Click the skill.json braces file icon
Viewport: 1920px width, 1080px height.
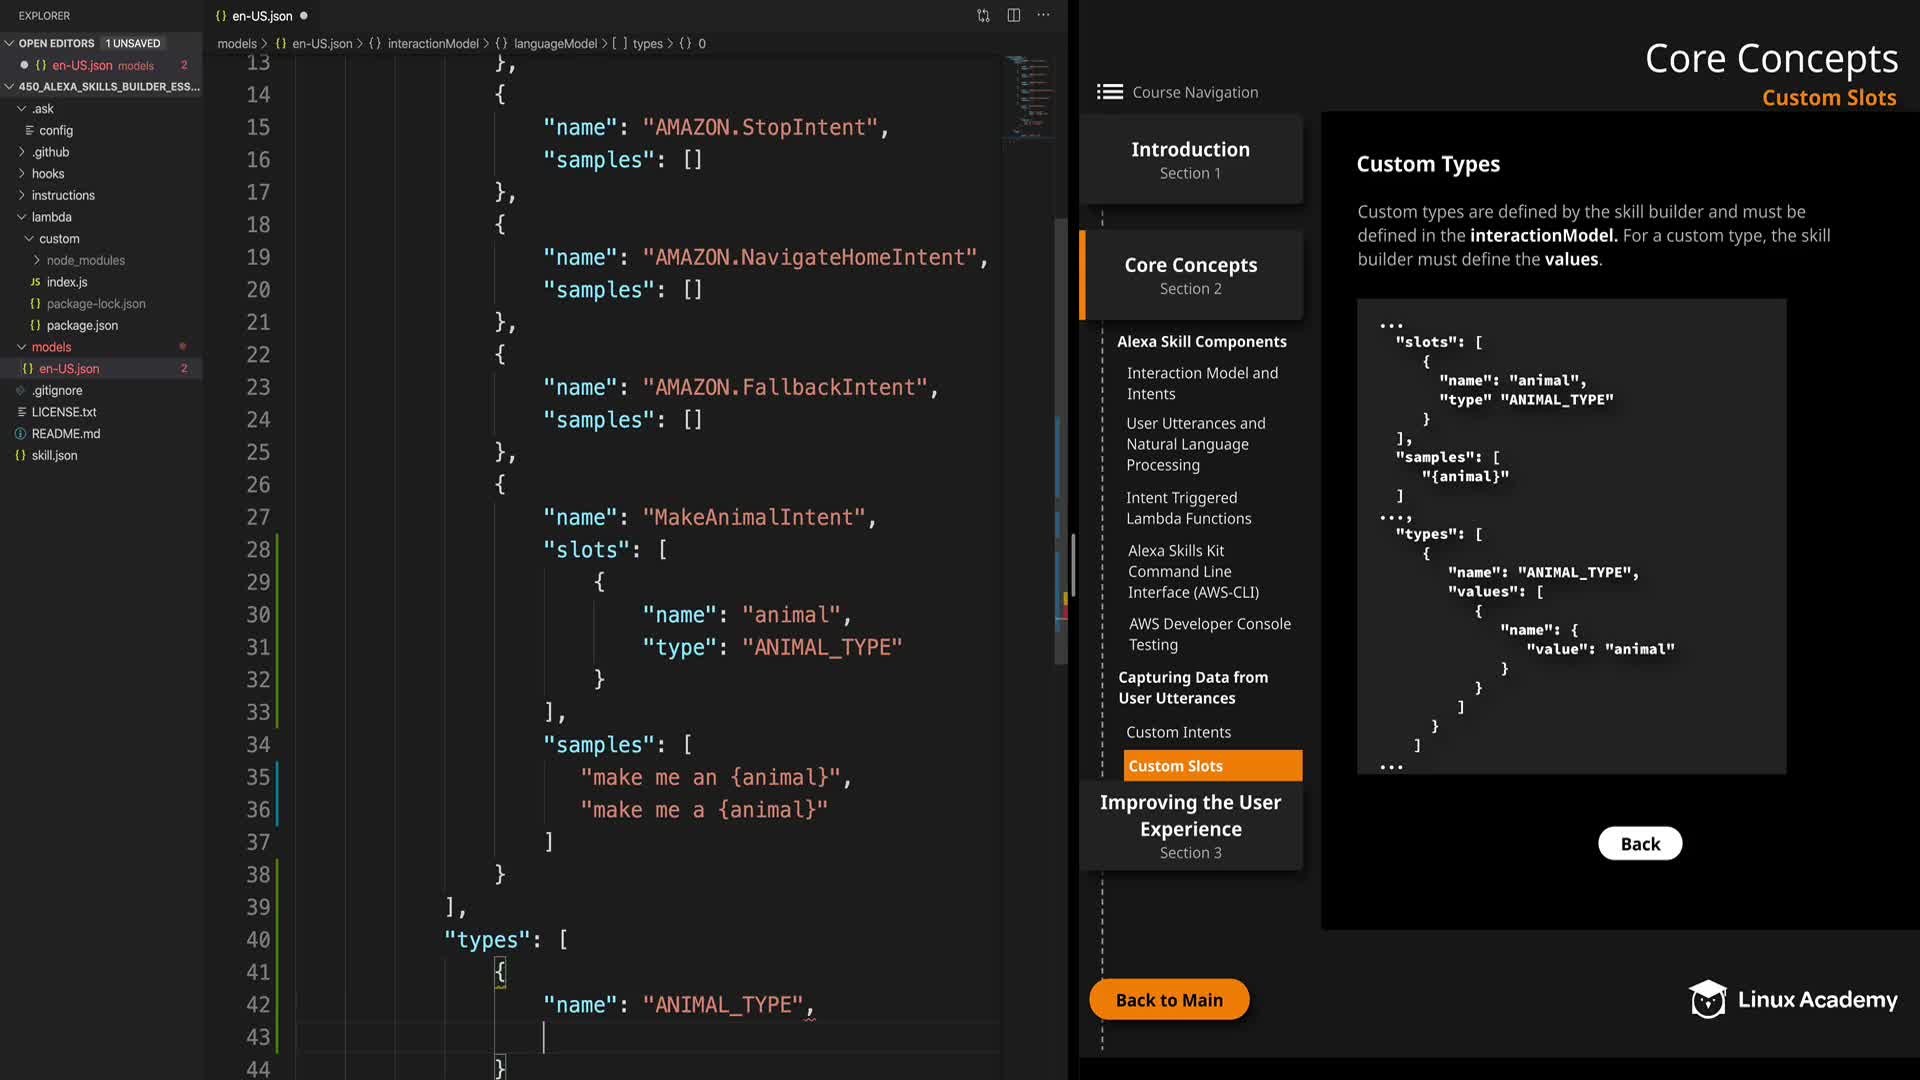pyautogui.click(x=20, y=456)
